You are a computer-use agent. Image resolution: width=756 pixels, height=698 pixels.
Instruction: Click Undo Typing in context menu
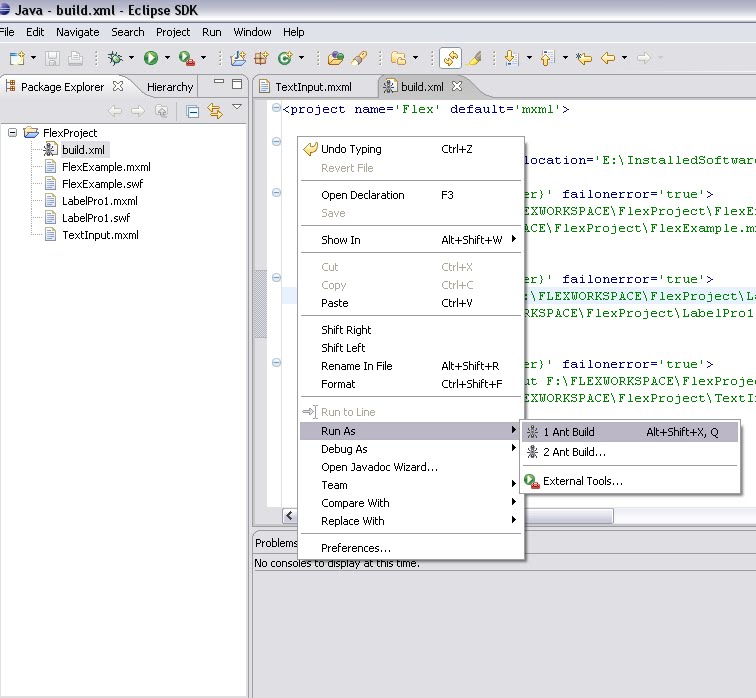pyautogui.click(x=411, y=149)
